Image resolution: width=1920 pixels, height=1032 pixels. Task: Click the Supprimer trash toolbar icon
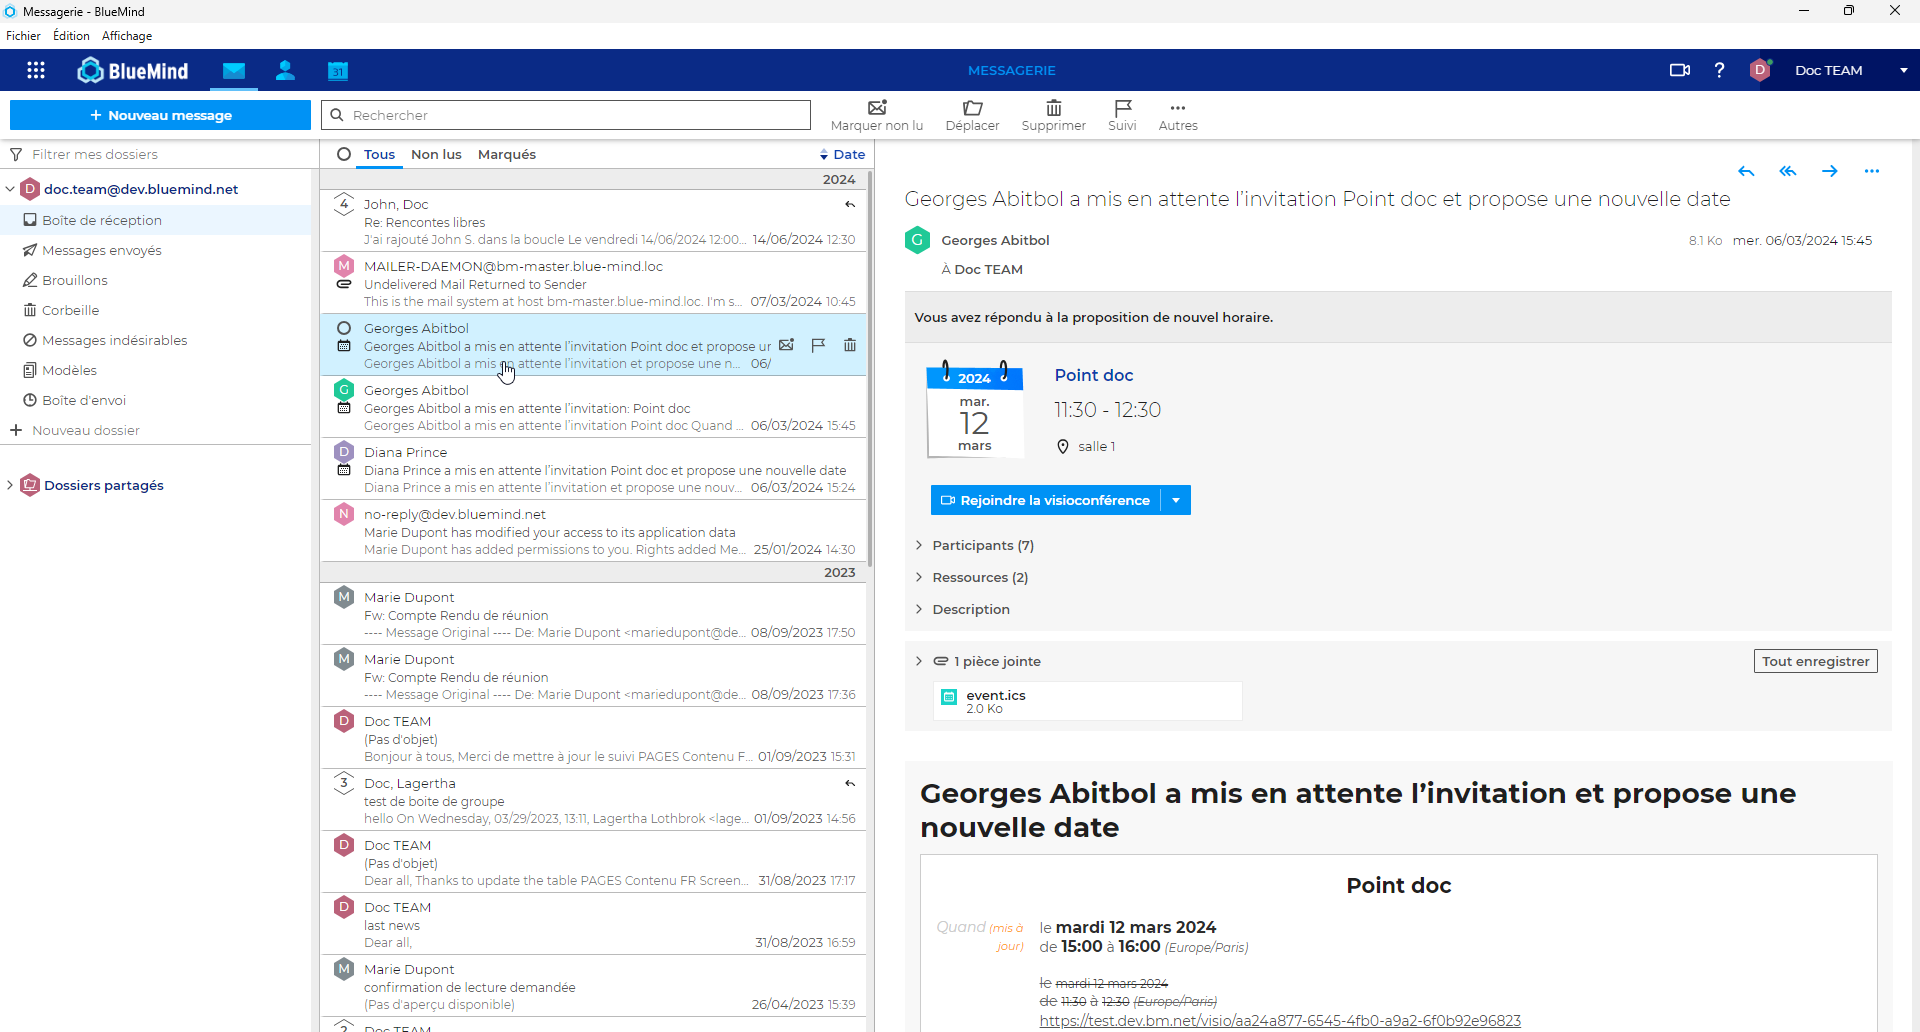coord(1053,108)
